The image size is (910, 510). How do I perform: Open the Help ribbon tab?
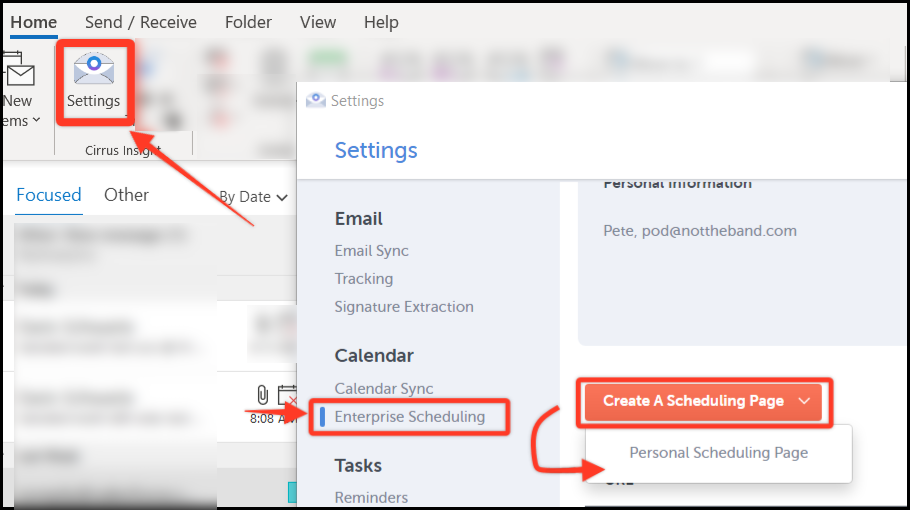click(381, 22)
